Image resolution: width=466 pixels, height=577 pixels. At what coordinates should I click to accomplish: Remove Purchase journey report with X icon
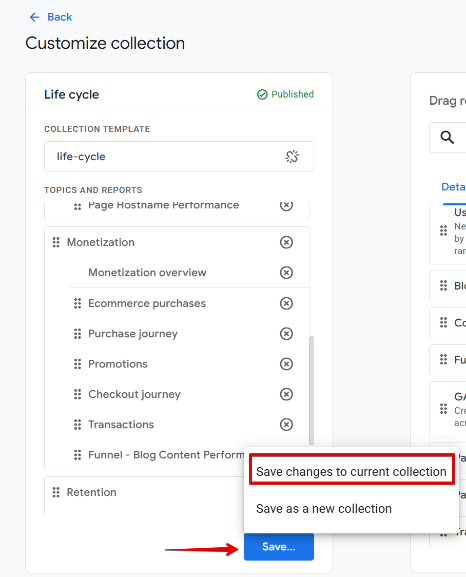coord(286,334)
